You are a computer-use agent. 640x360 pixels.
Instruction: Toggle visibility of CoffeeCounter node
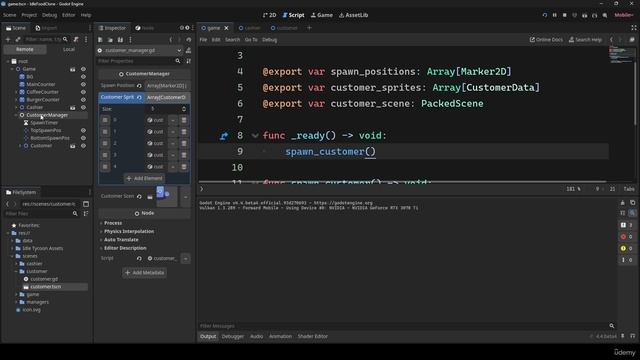[x=83, y=92]
